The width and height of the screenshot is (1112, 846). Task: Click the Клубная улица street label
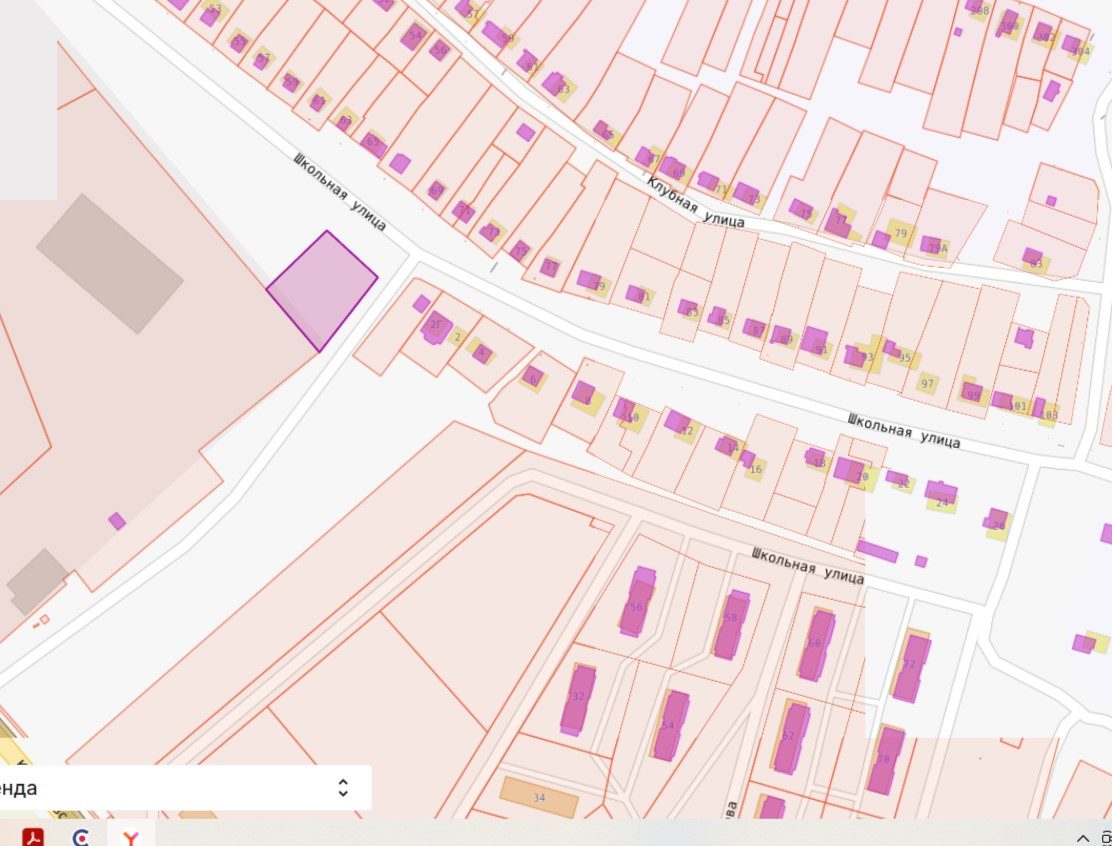[695, 203]
